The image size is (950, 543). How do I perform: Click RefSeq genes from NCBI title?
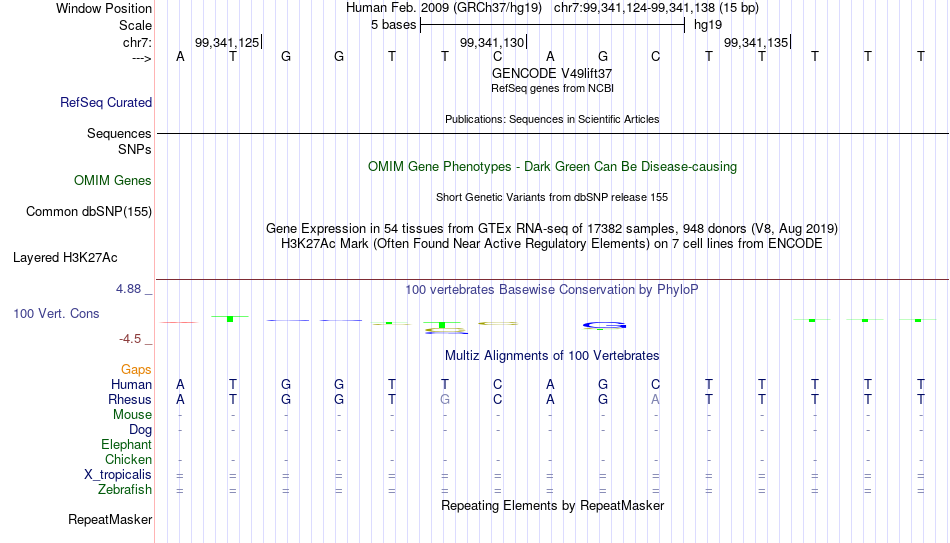click(x=552, y=88)
